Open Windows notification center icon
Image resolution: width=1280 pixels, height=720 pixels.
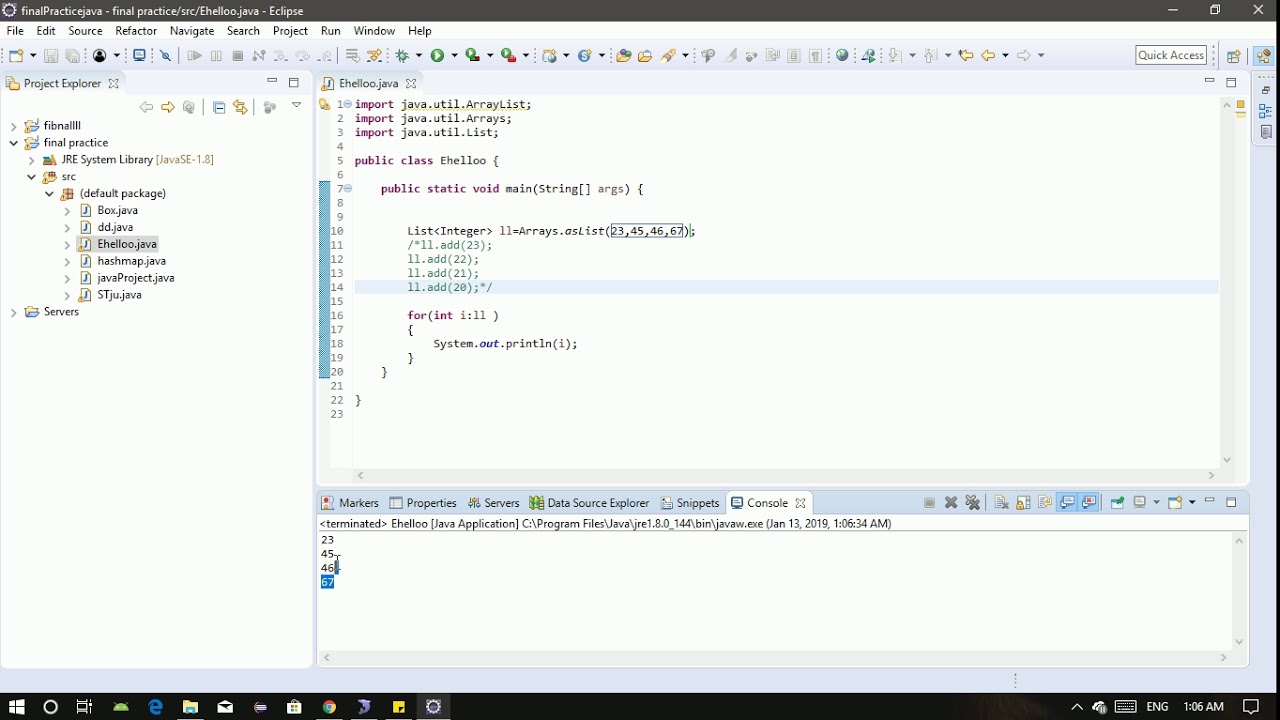(1251, 707)
